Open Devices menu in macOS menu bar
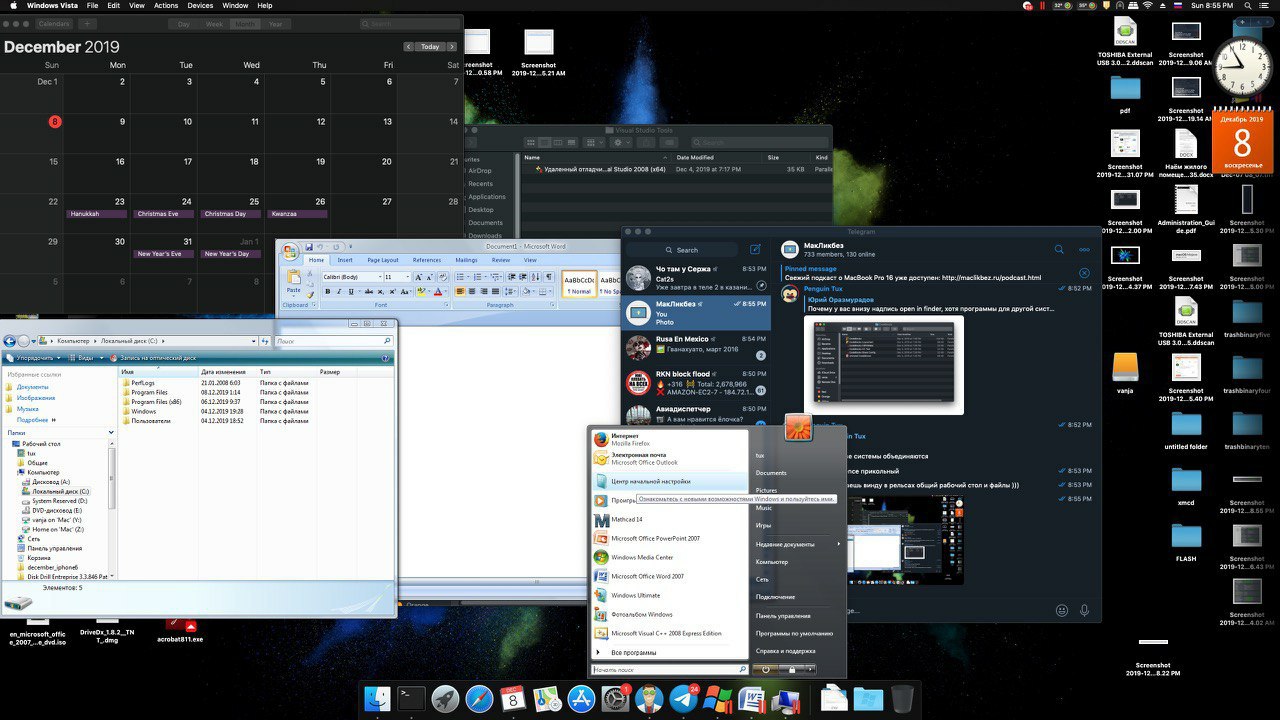 200,6
